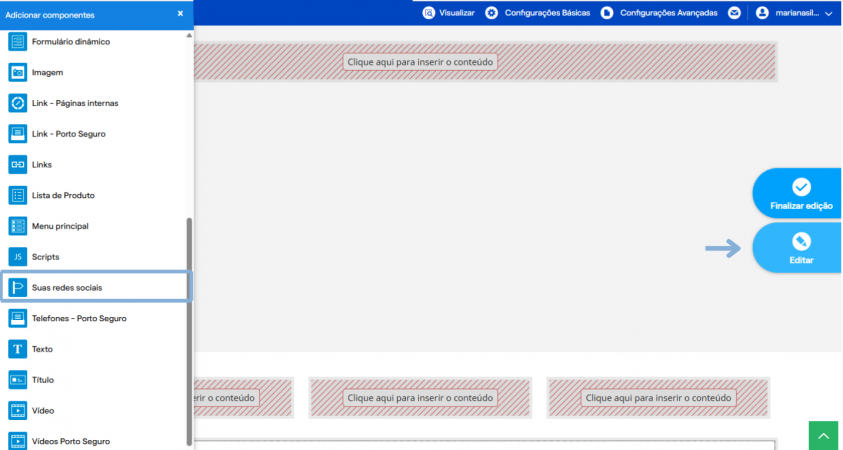Select the Texto label
Screen dimensions: 843x450
pyautogui.click(x=42, y=349)
